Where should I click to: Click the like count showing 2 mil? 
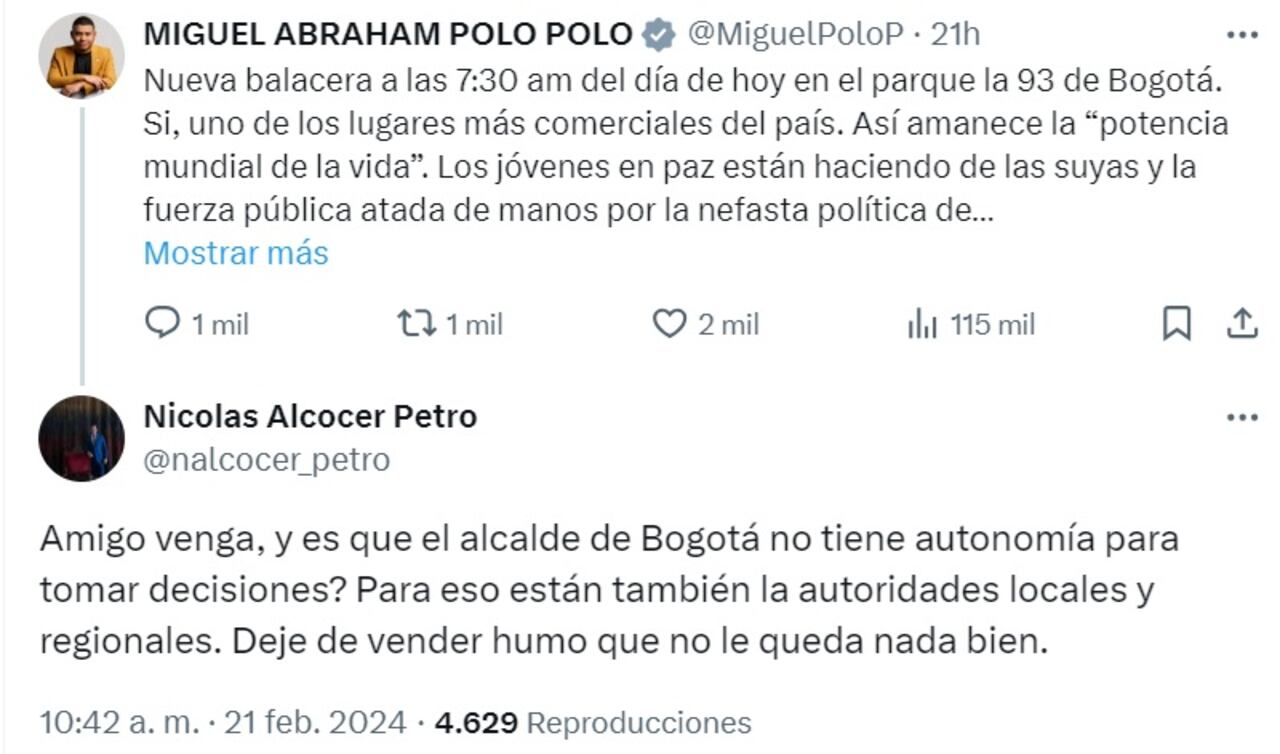732,323
